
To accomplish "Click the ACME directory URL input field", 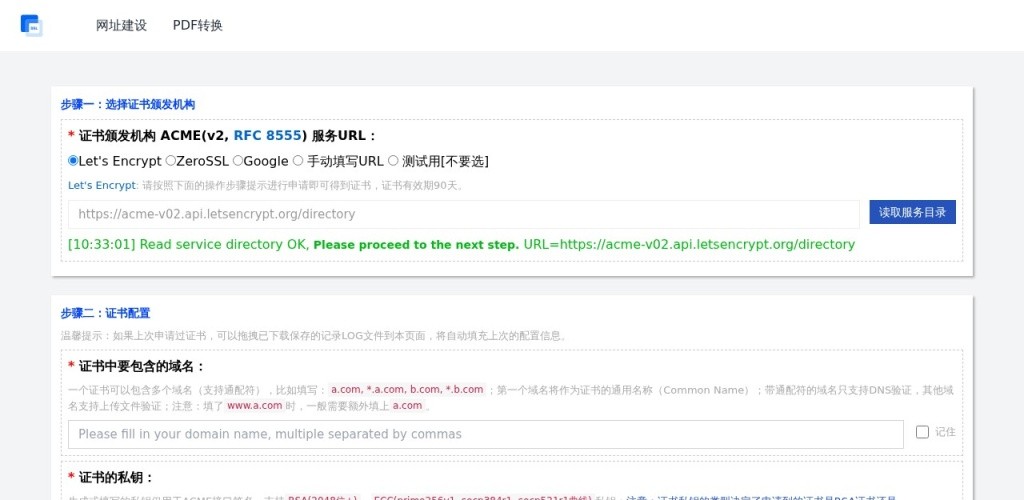I will tap(463, 214).
